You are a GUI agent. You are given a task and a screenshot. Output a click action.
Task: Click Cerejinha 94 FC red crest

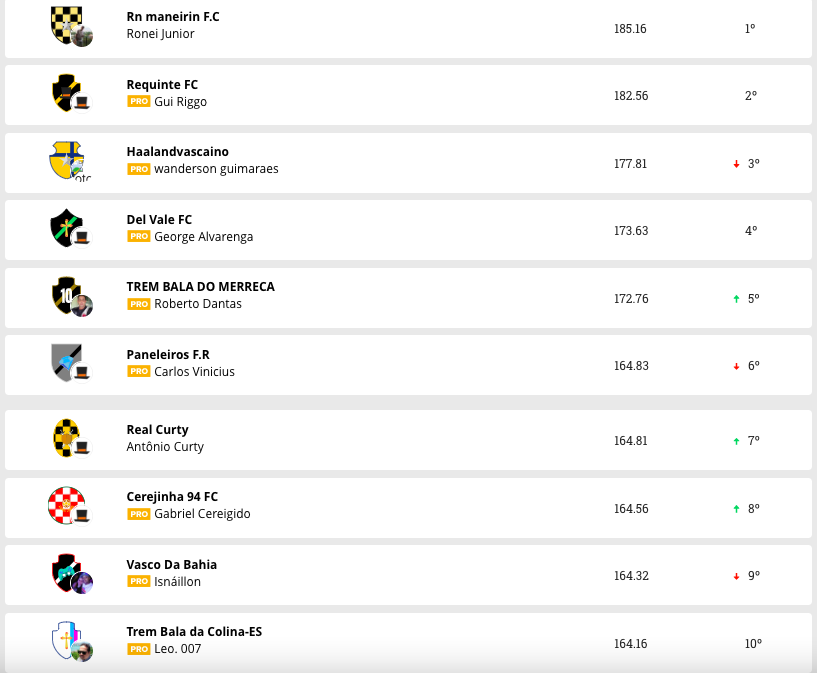[66, 505]
